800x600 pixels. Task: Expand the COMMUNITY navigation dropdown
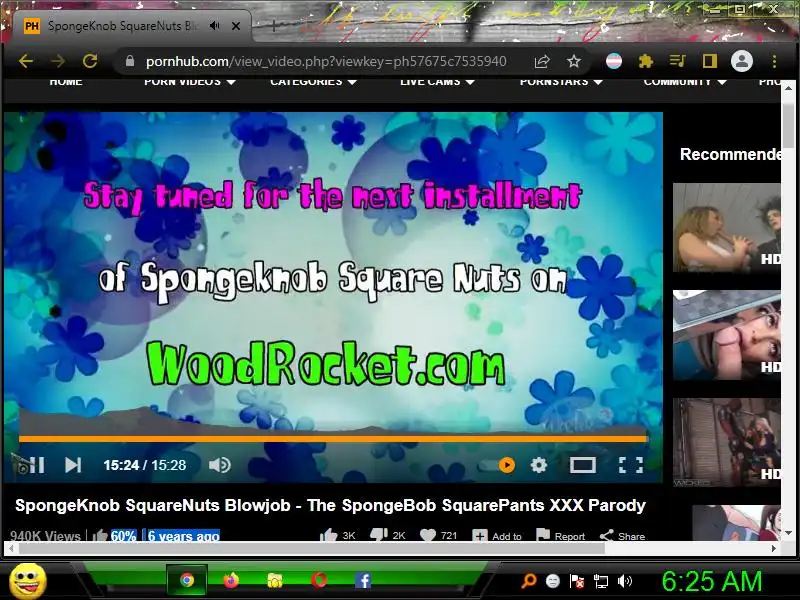[685, 82]
